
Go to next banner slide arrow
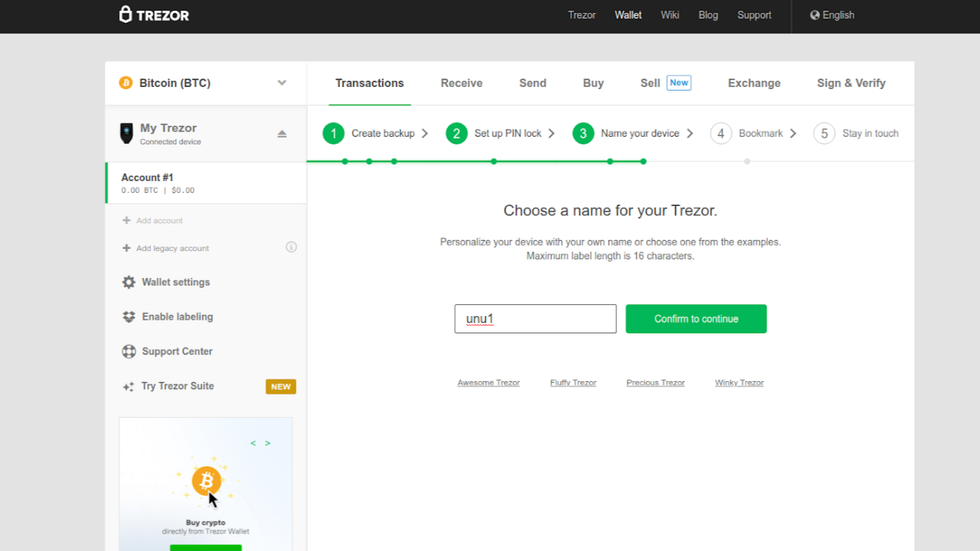[268, 443]
